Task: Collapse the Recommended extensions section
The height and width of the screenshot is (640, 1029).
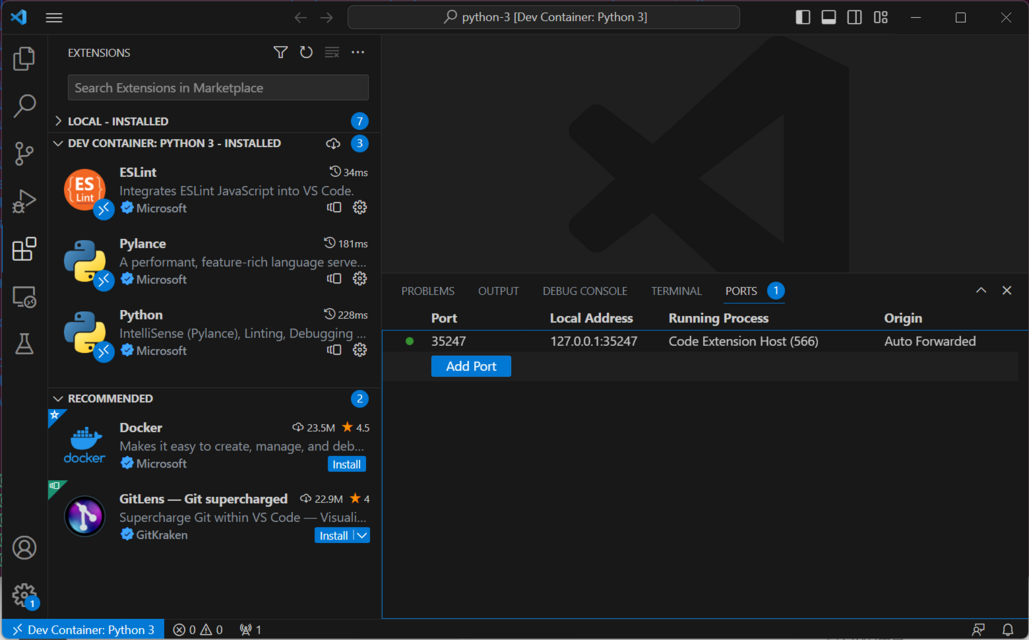Action: [x=110, y=399]
